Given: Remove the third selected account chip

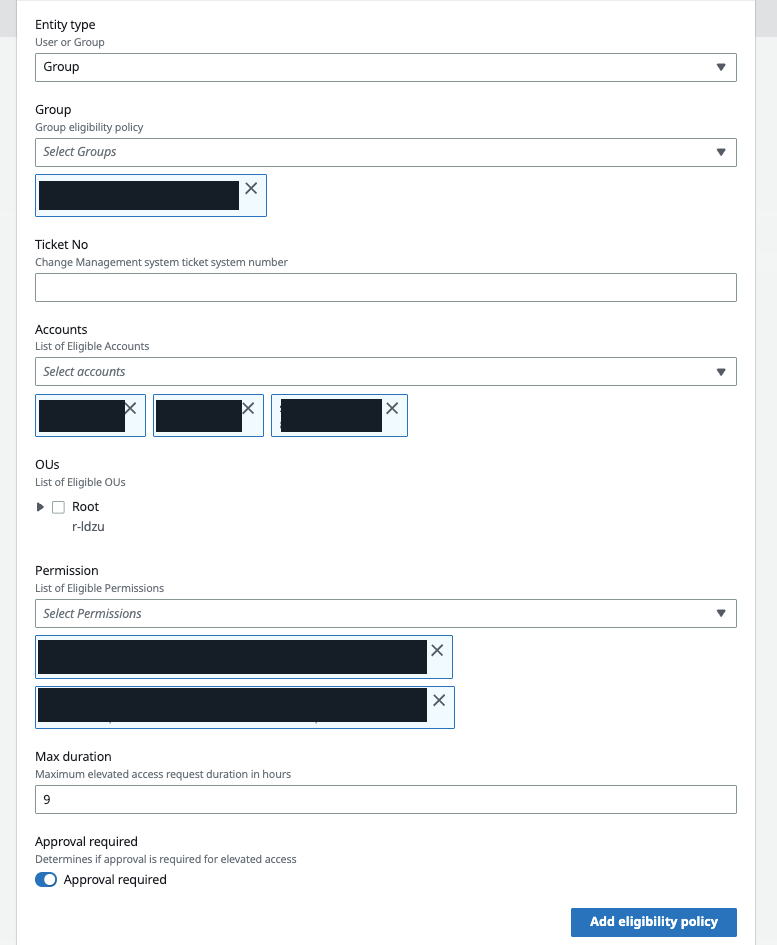Looking at the screenshot, I should tap(392, 408).
